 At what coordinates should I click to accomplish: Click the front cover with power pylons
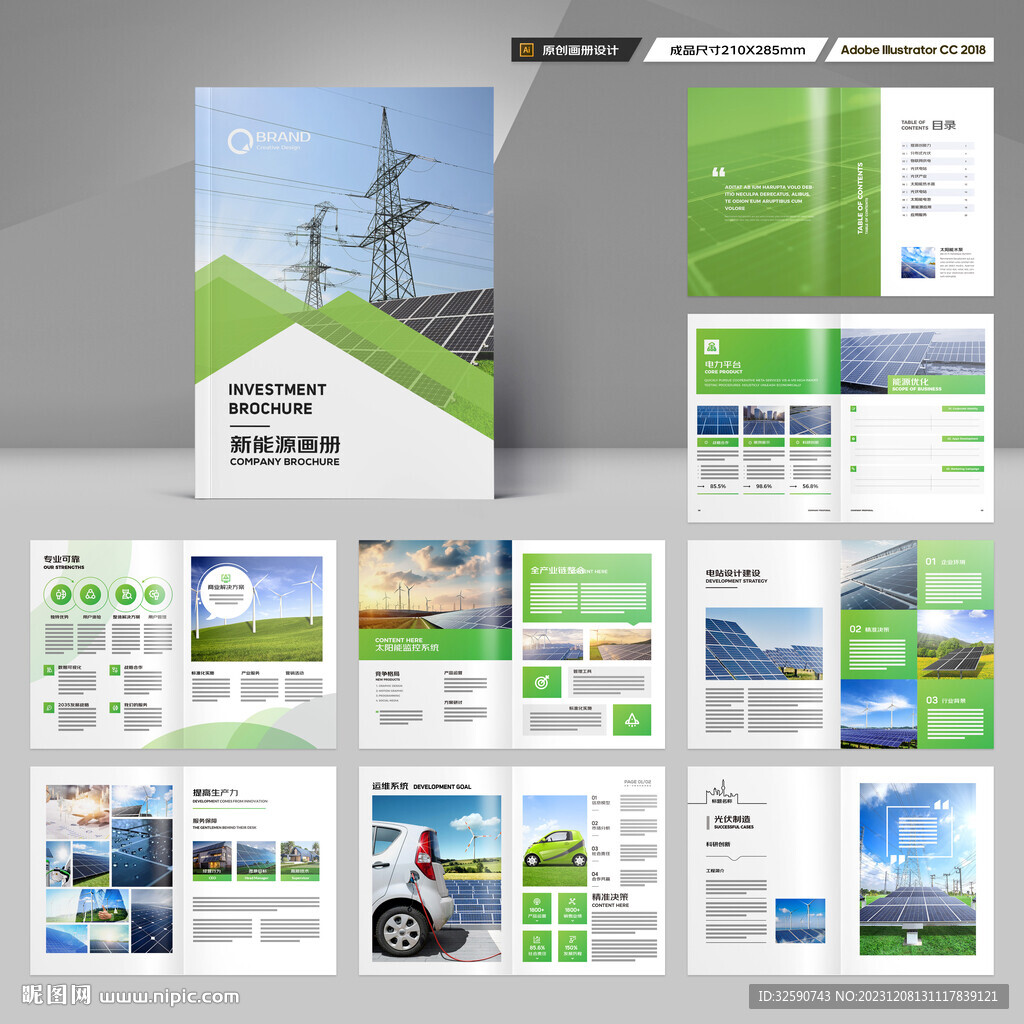(x=344, y=293)
